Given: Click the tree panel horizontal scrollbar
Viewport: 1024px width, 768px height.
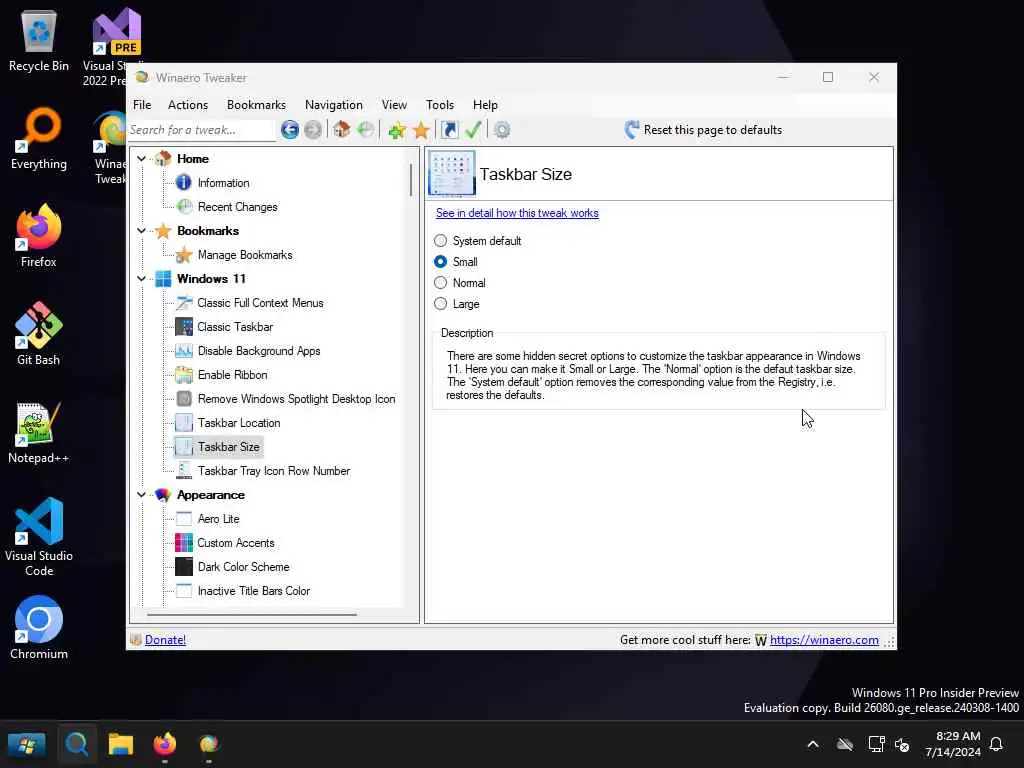Looking at the screenshot, I should click(252, 615).
